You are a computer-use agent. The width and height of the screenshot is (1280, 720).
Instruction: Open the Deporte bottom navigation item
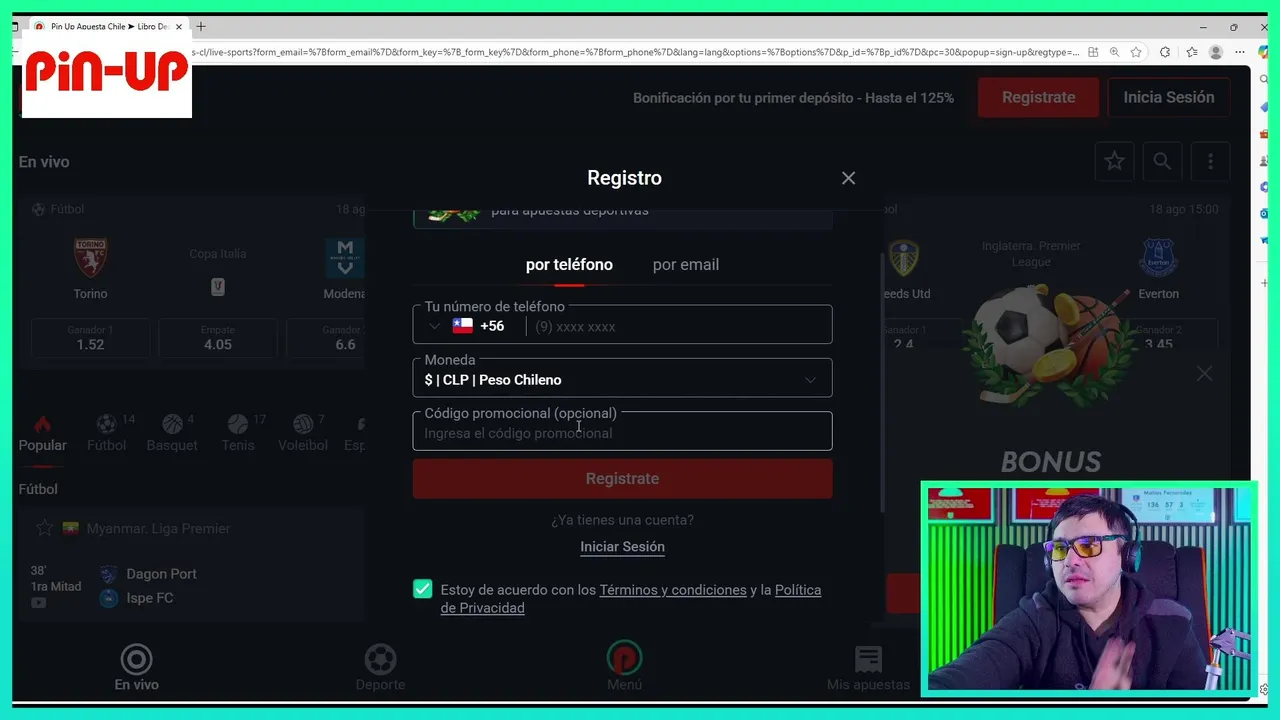(x=380, y=668)
